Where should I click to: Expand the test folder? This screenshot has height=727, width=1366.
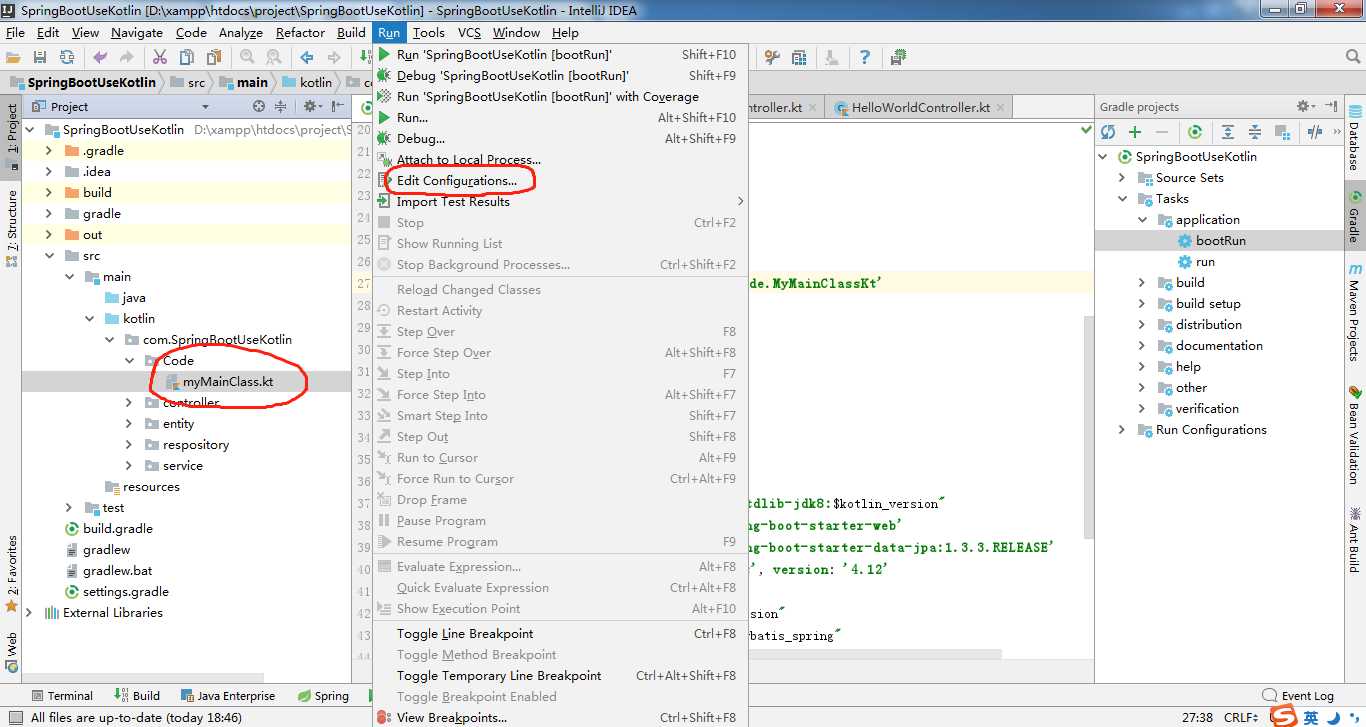pos(69,507)
